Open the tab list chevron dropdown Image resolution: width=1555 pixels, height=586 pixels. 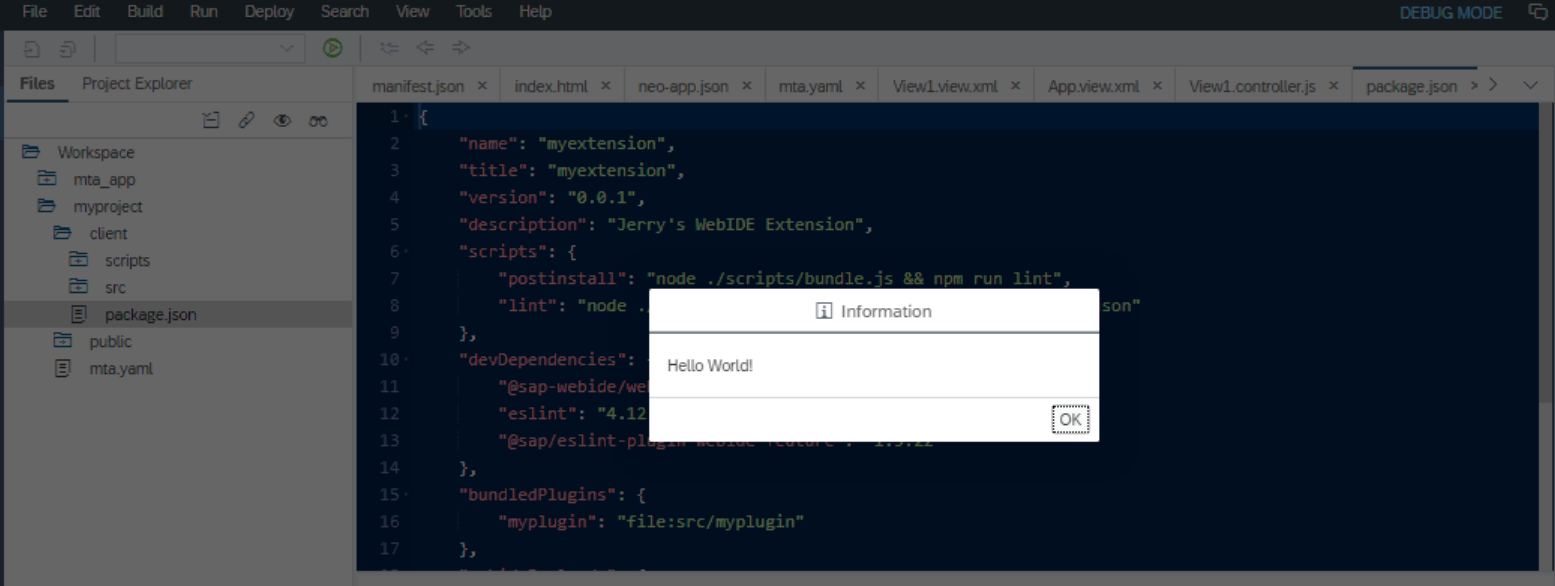coord(1530,85)
